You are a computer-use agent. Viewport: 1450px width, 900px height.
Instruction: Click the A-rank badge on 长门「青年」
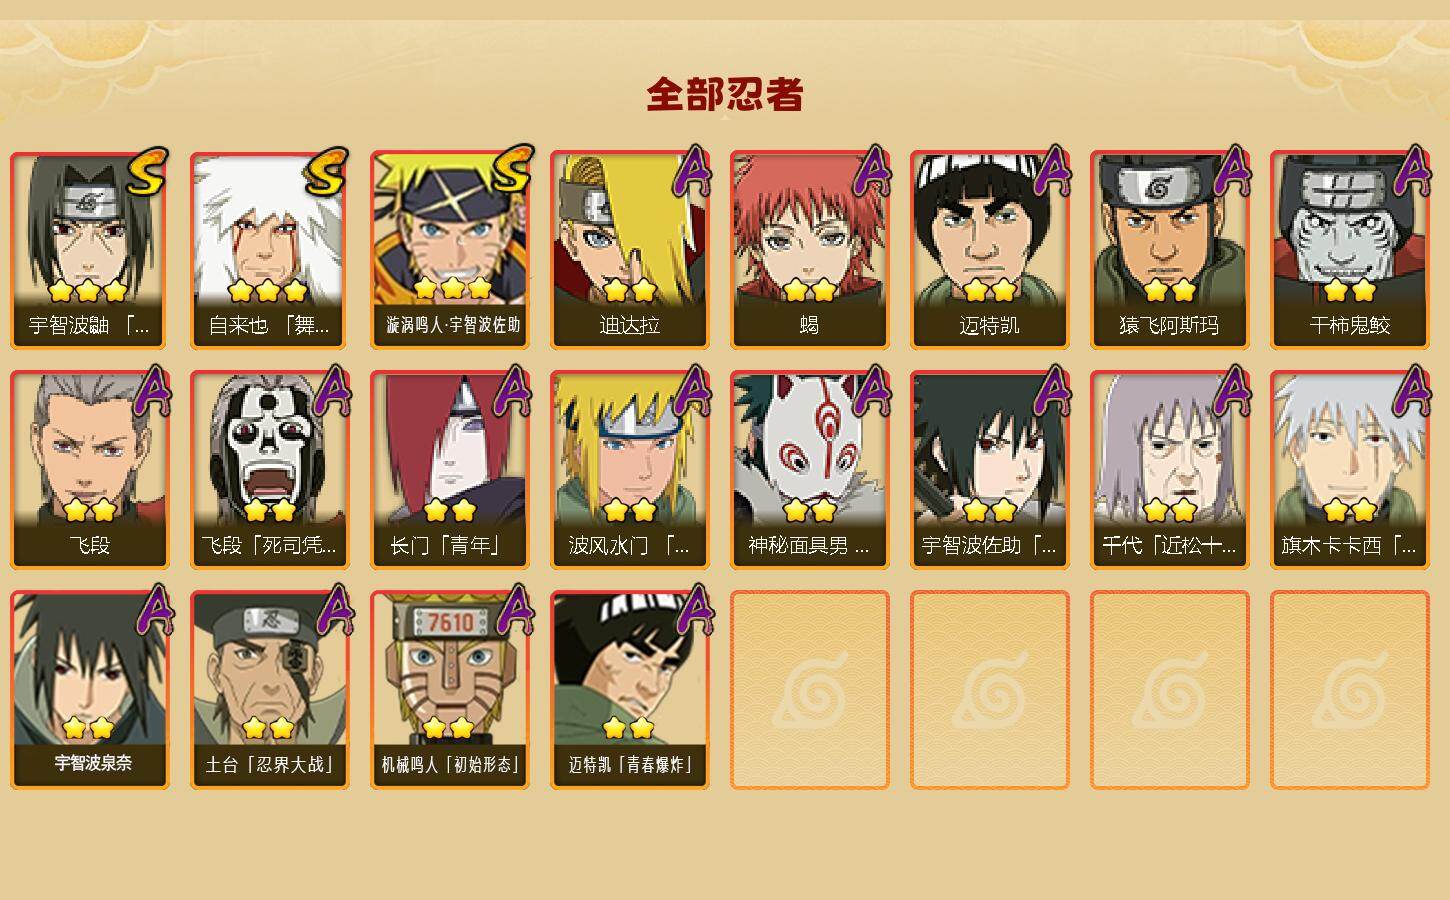click(513, 390)
